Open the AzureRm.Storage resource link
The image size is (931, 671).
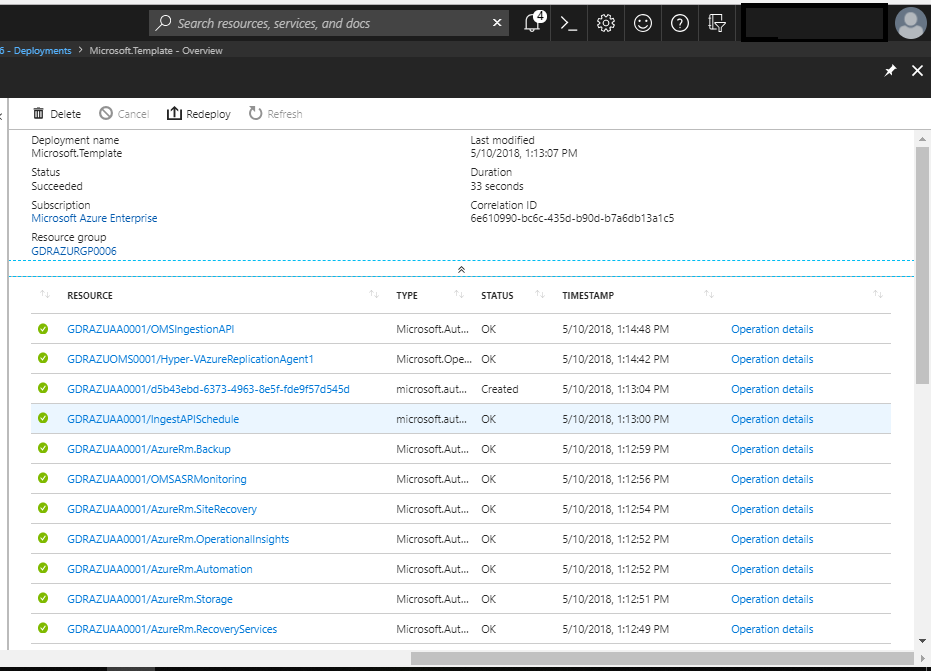(x=150, y=599)
